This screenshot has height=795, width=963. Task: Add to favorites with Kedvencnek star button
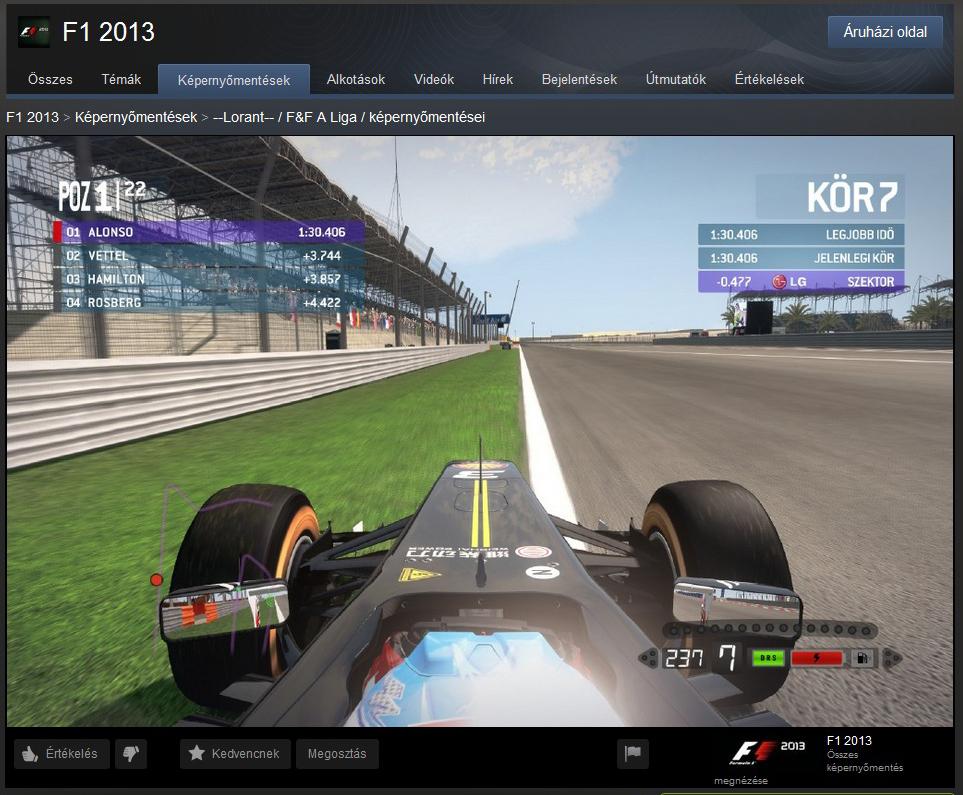(235, 753)
